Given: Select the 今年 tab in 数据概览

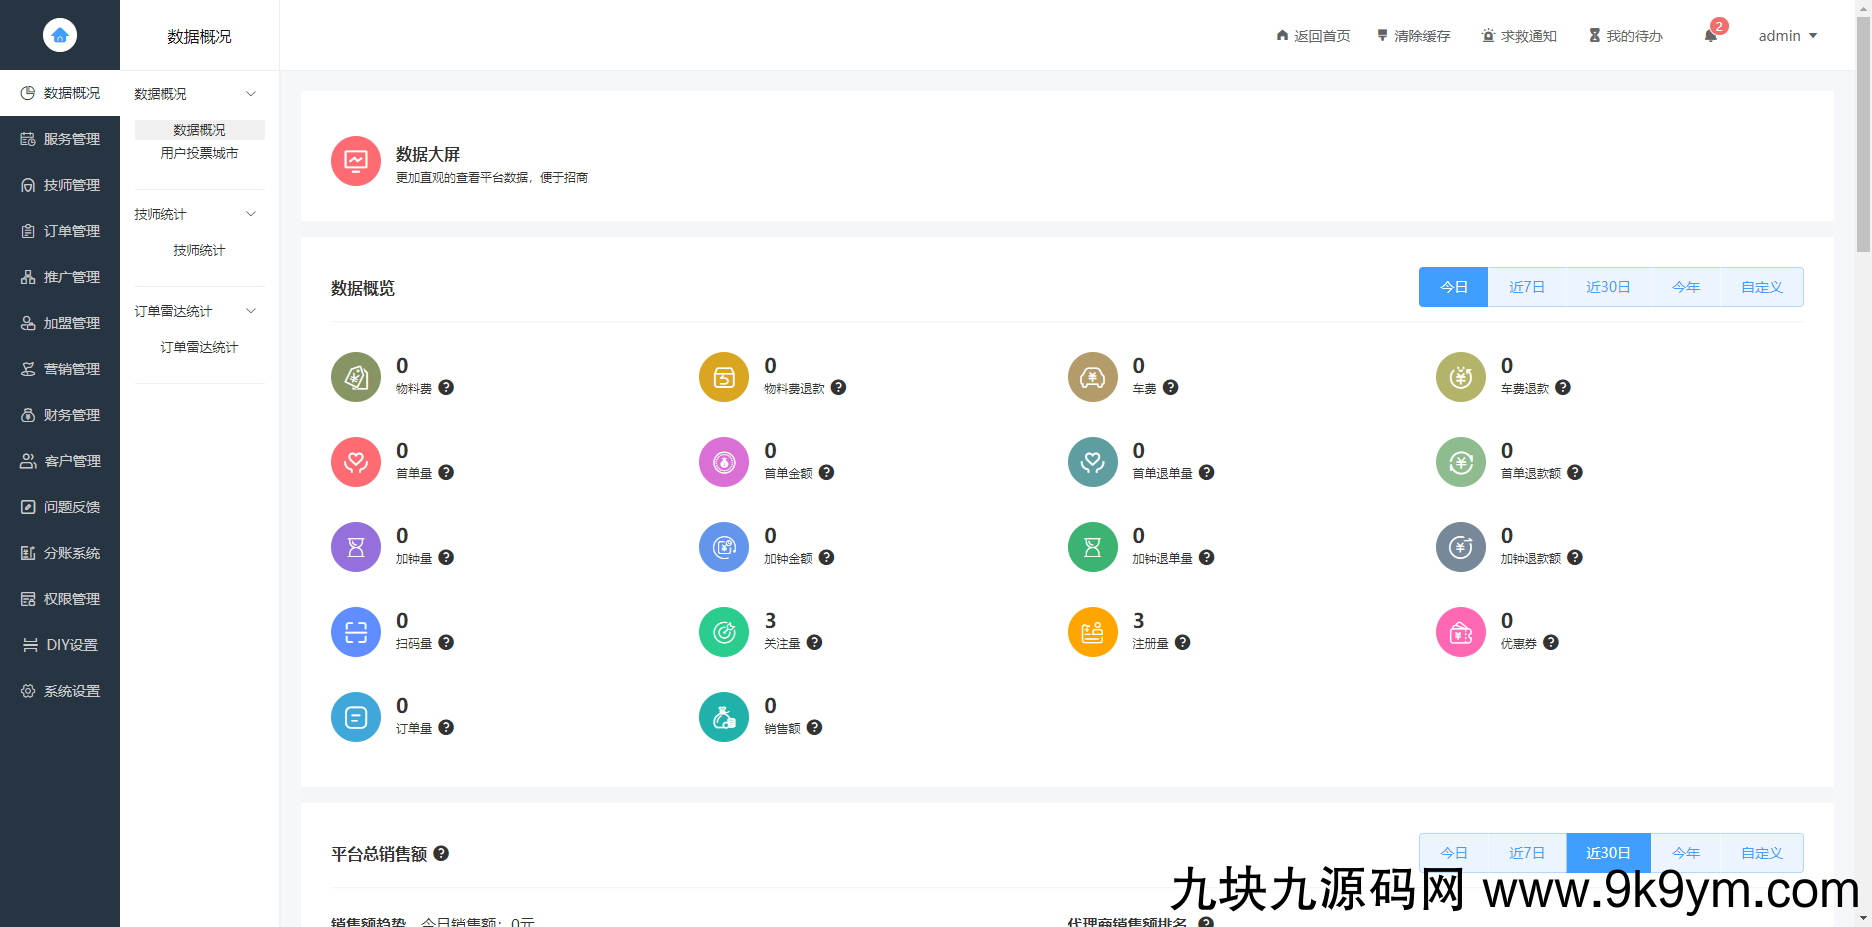Looking at the screenshot, I should tap(1685, 287).
